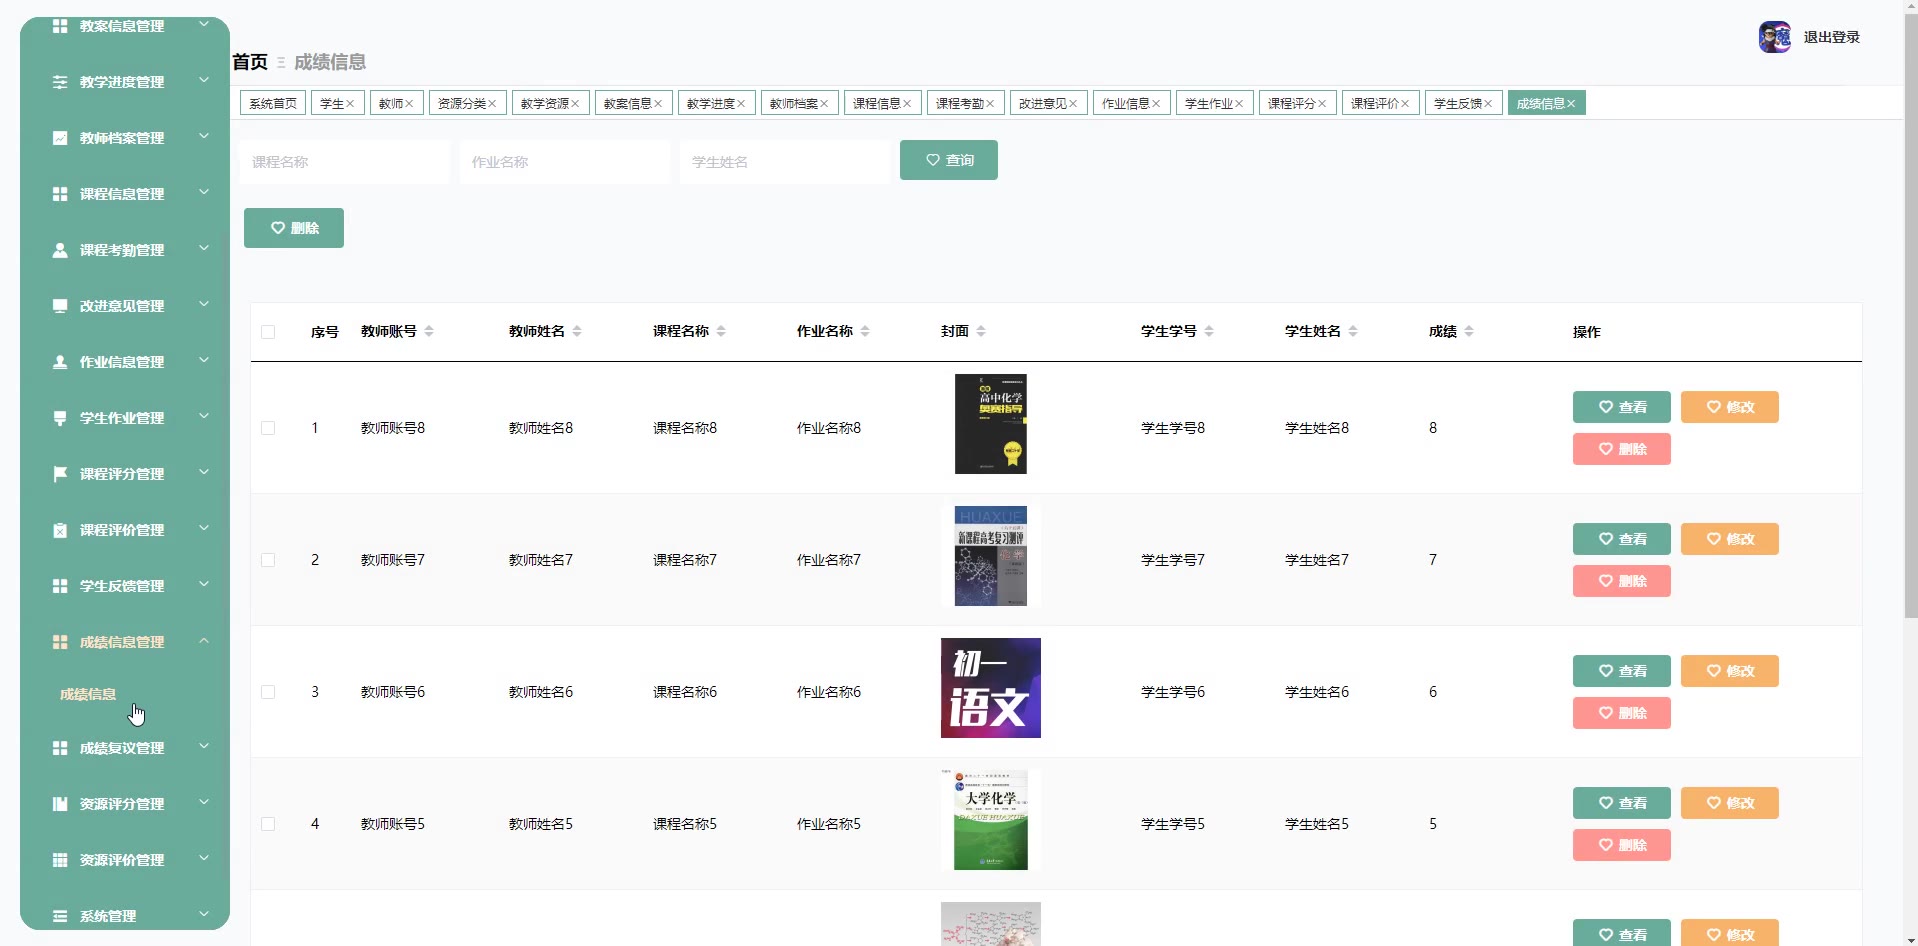Viewport: 1918px width, 946px height.
Task: Click the 修改 button for 教师账号5
Action: (1730, 803)
